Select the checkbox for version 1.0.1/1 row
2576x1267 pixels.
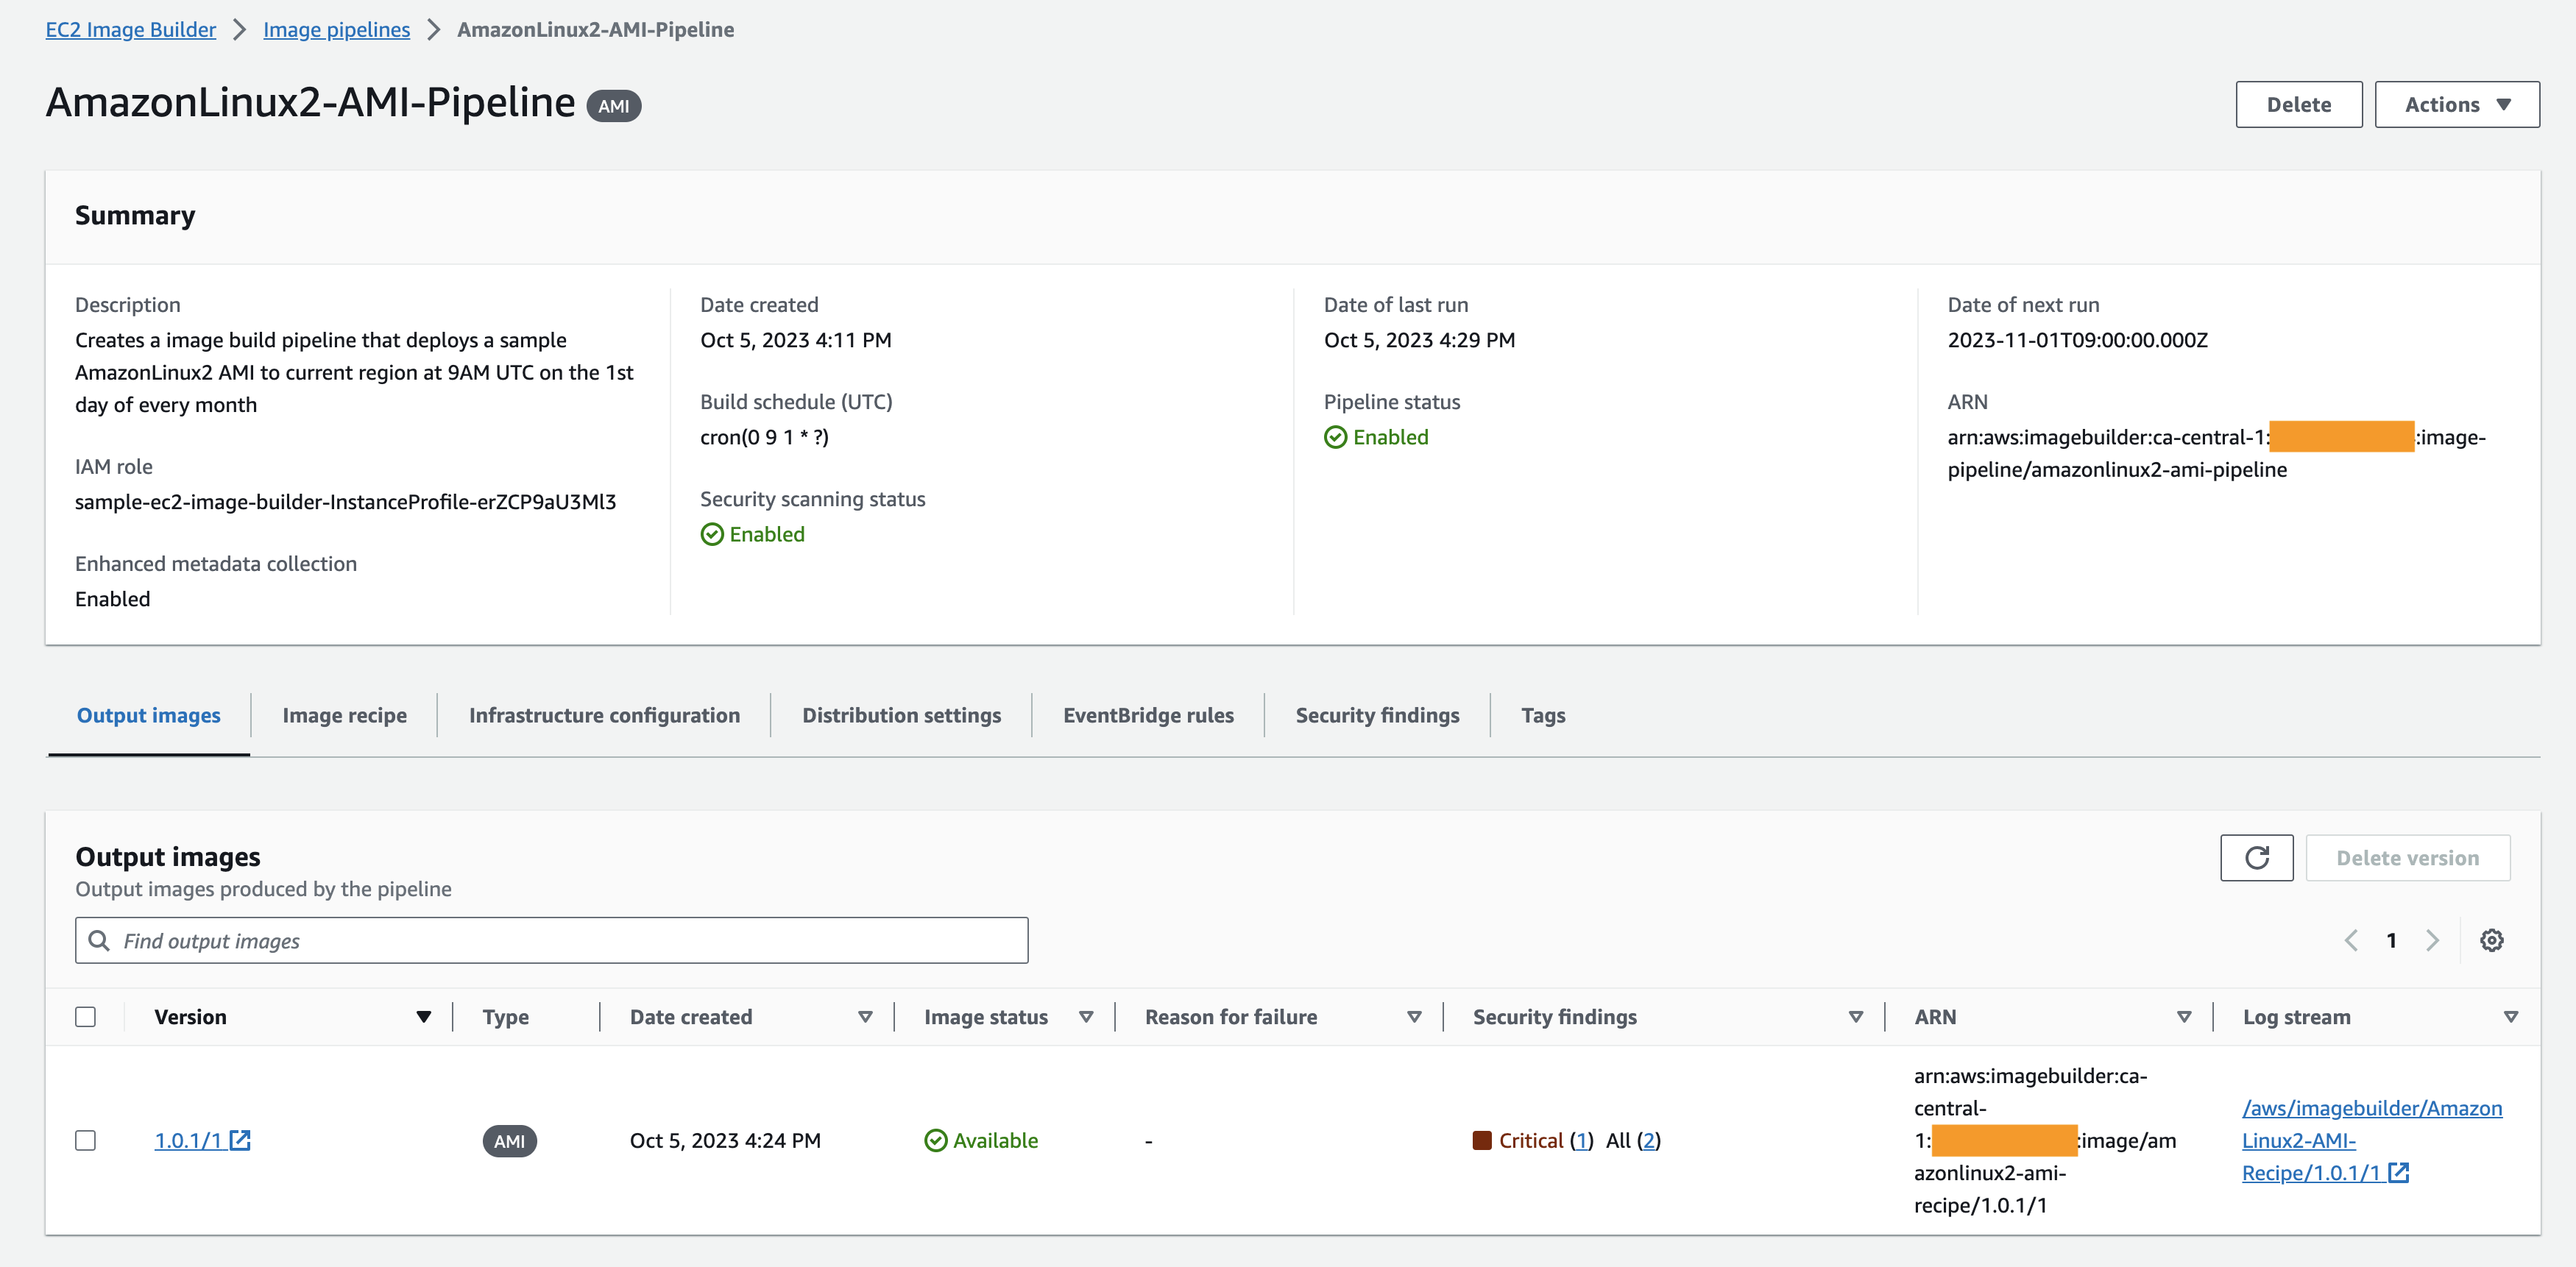(86, 1140)
